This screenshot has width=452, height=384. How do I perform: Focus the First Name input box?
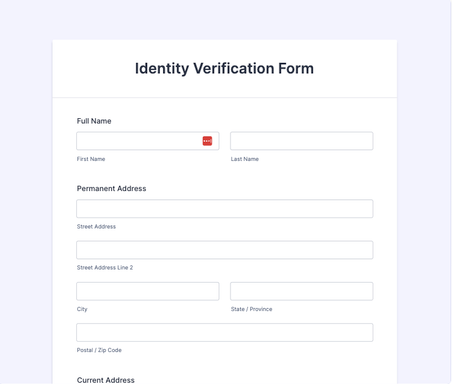(x=148, y=141)
